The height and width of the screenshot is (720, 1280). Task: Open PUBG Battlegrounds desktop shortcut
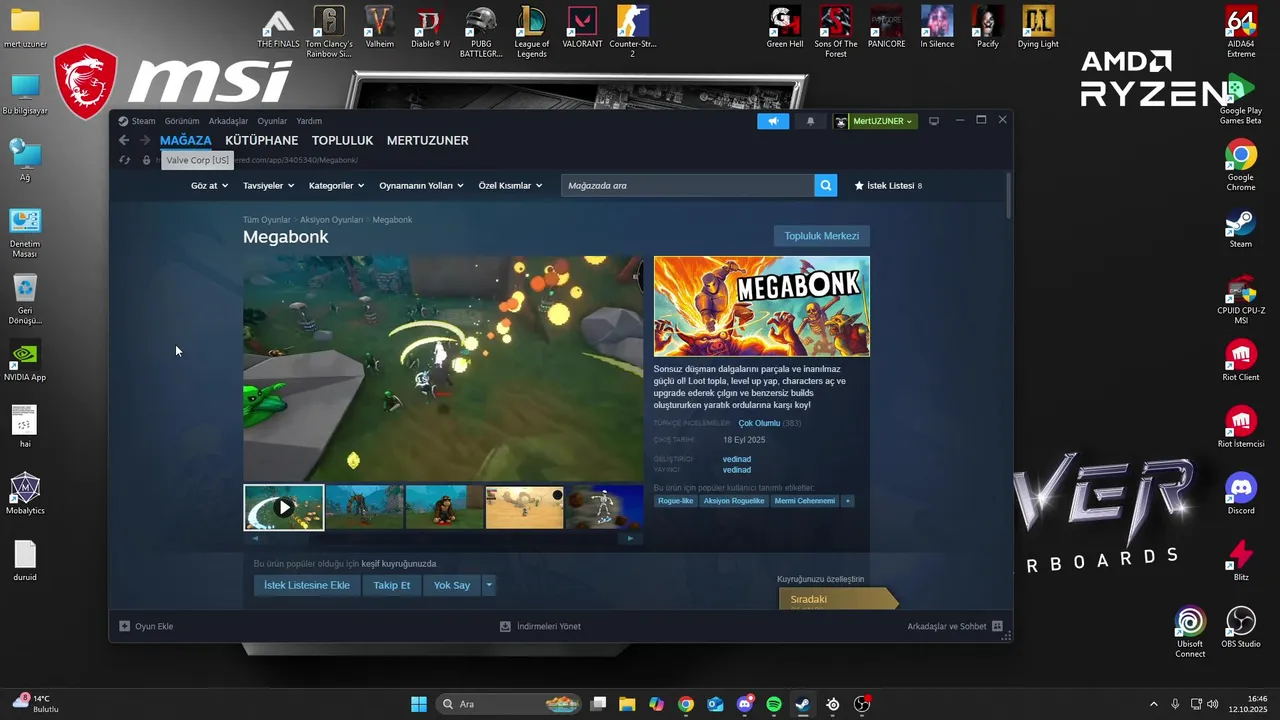[481, 32]
